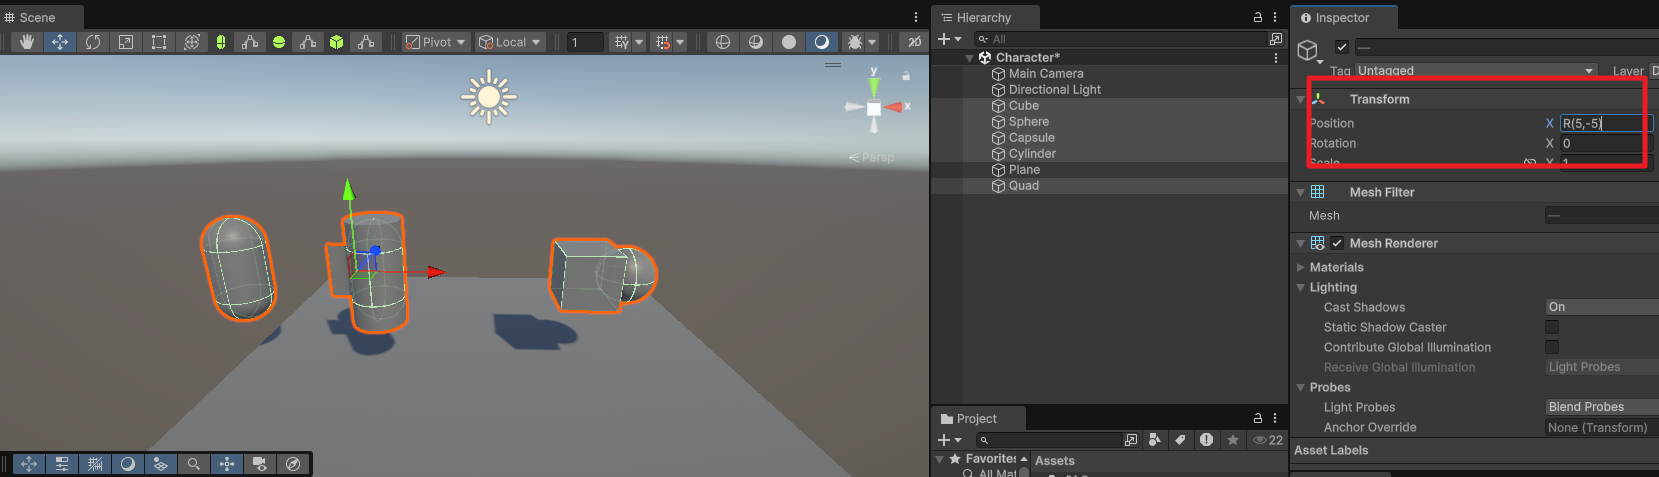1659x477 pixels.
Task: Select Capsule object in Hierarchy
Action: coord(1032,138)
